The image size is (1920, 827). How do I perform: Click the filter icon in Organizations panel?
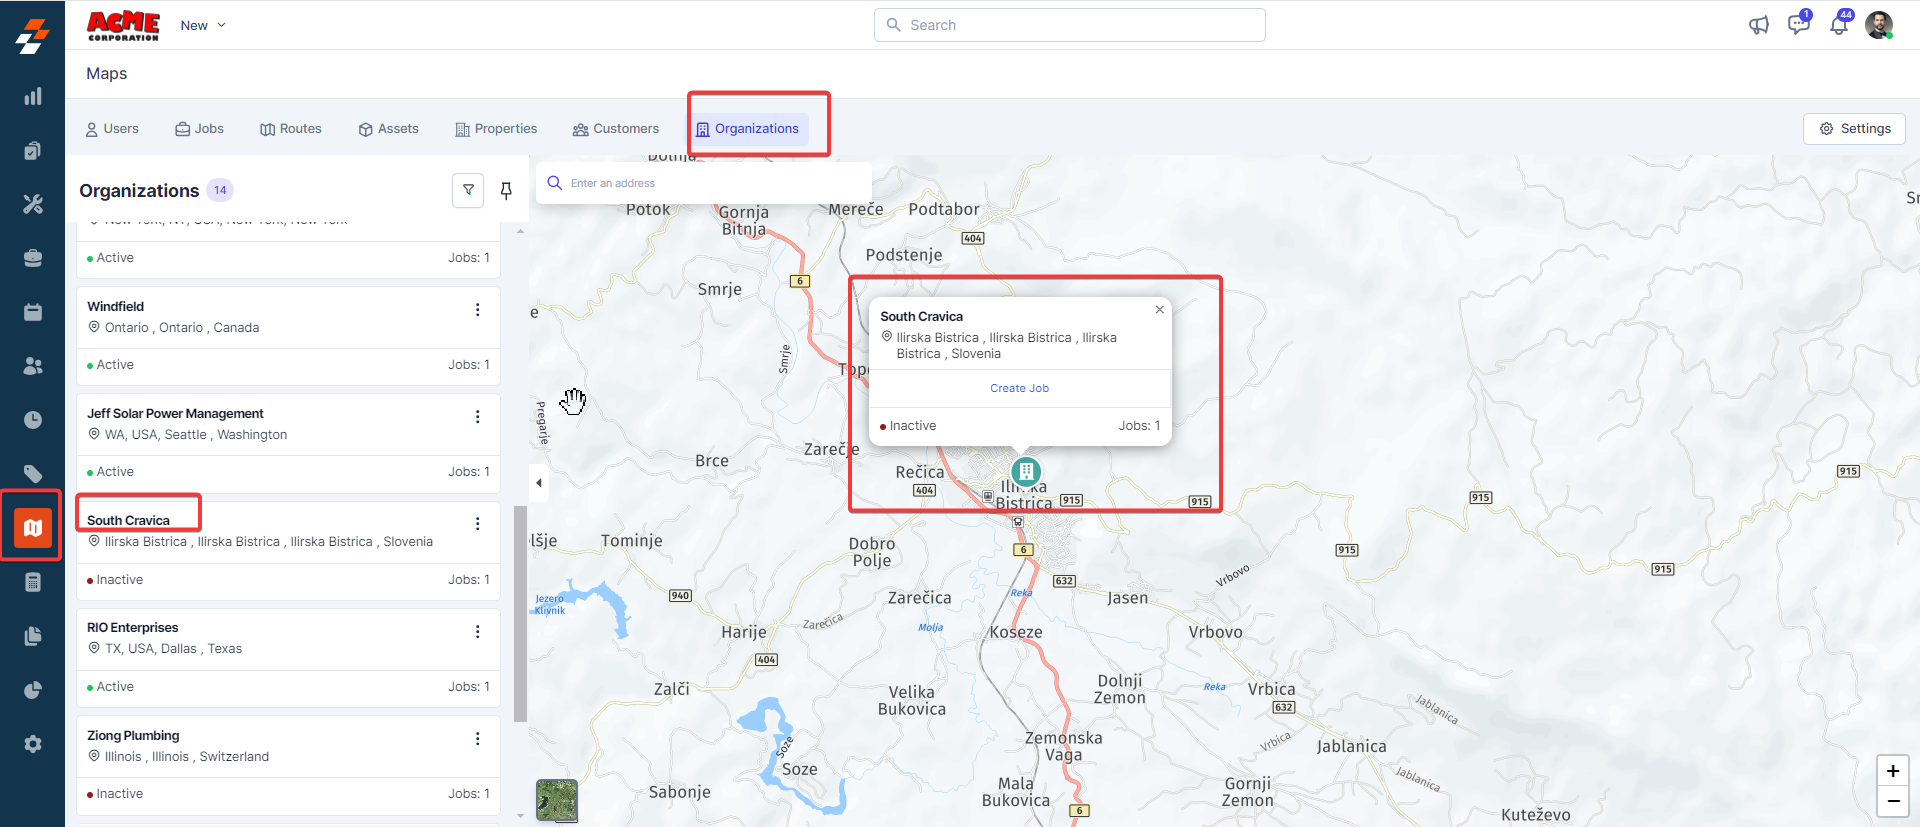468,190
